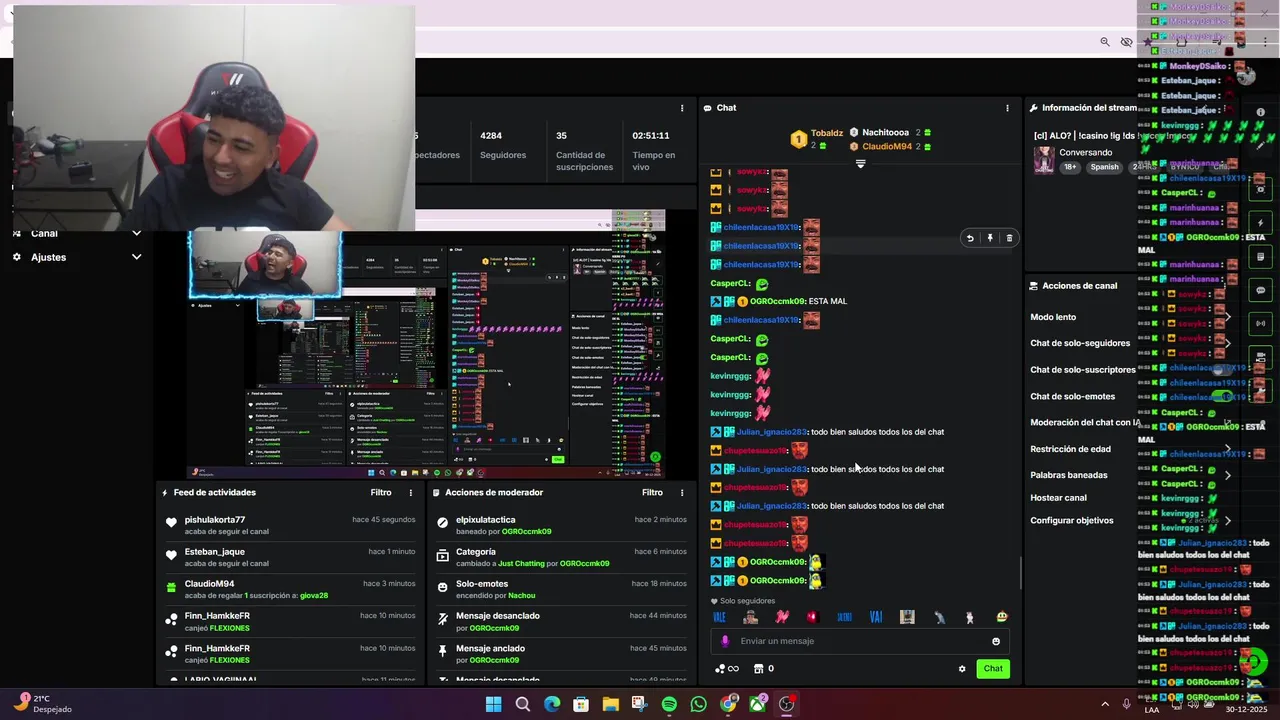Click the 18+ stream tag
Image resolution: width=1280 pixels, height=720 pixels.
click(1070, 167)
